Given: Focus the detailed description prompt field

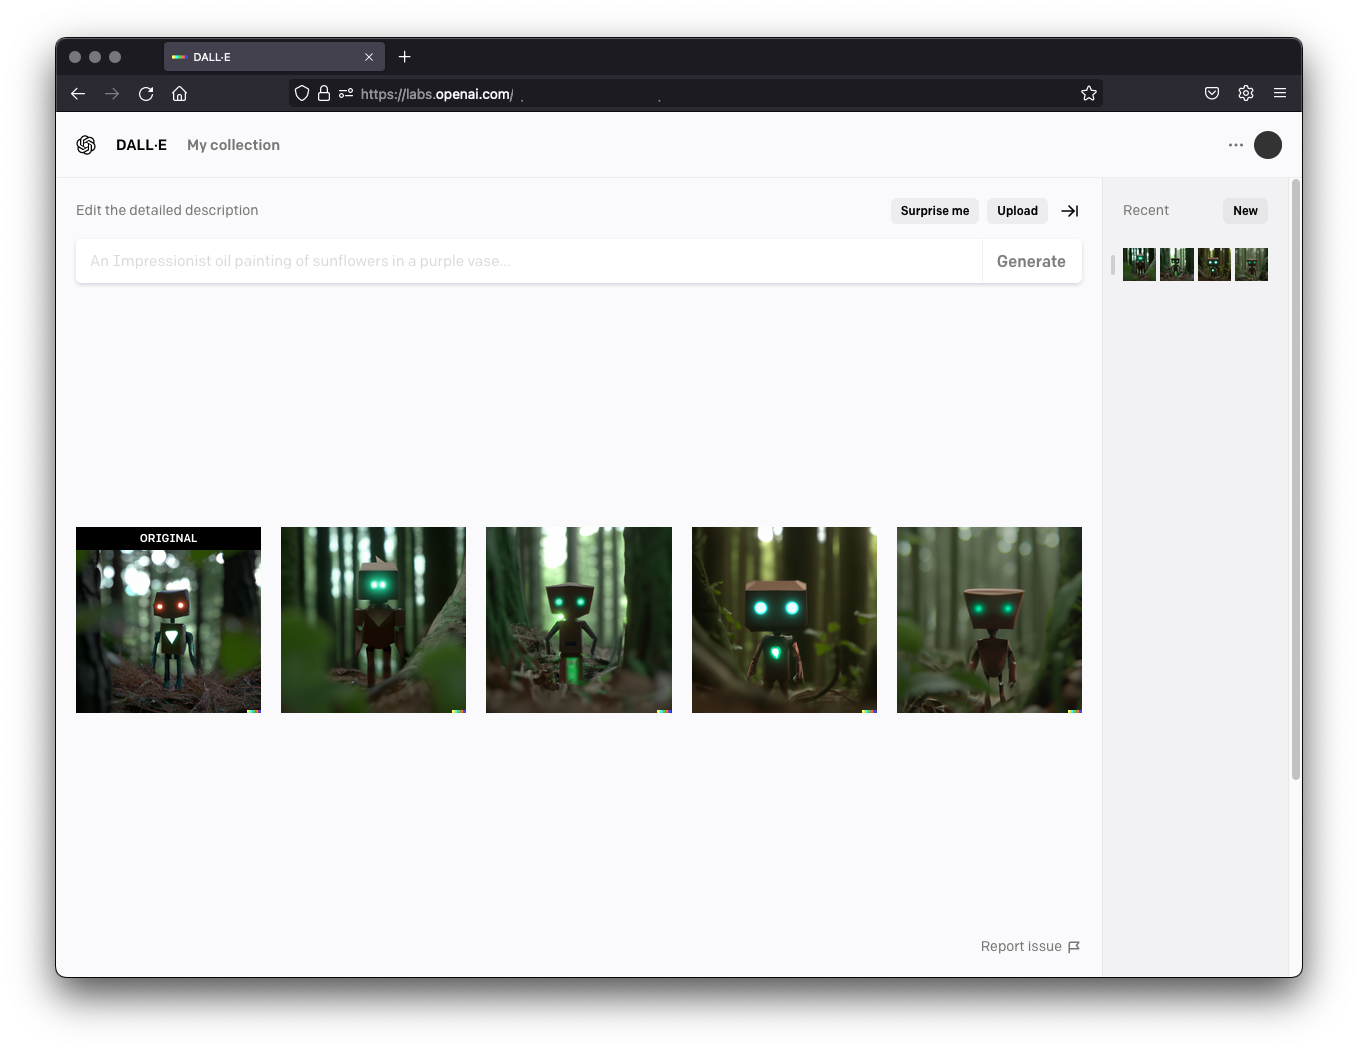Looking at the screenshot, I should pos(530,261).
